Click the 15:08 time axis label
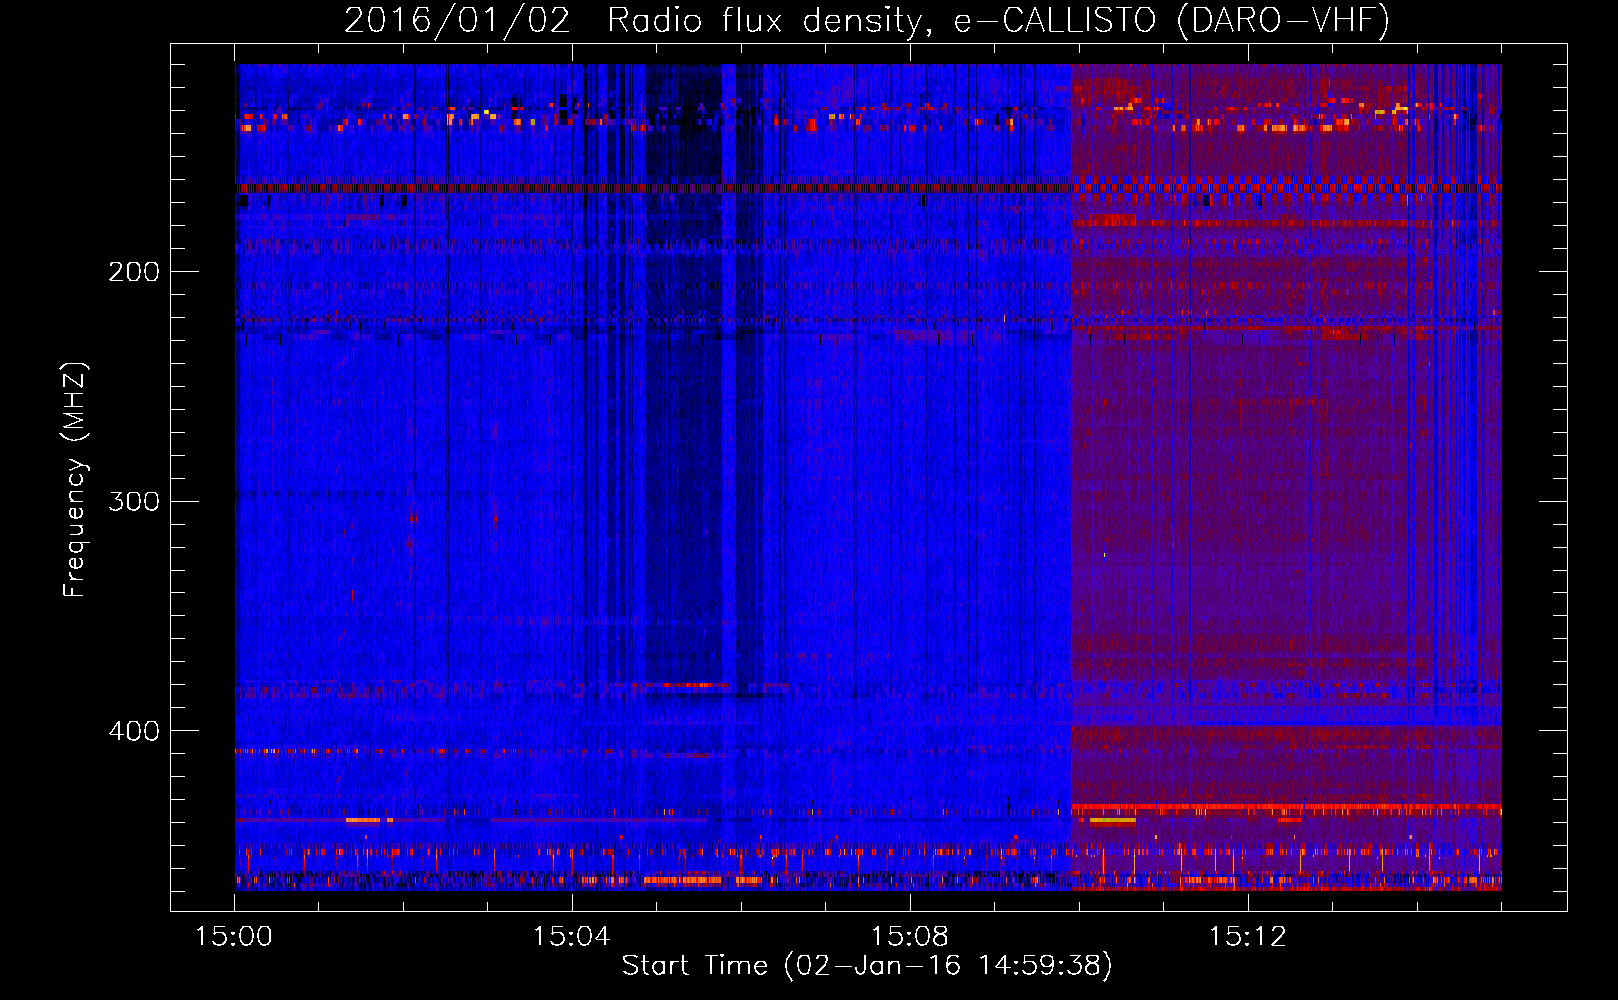 coord(910,937)
